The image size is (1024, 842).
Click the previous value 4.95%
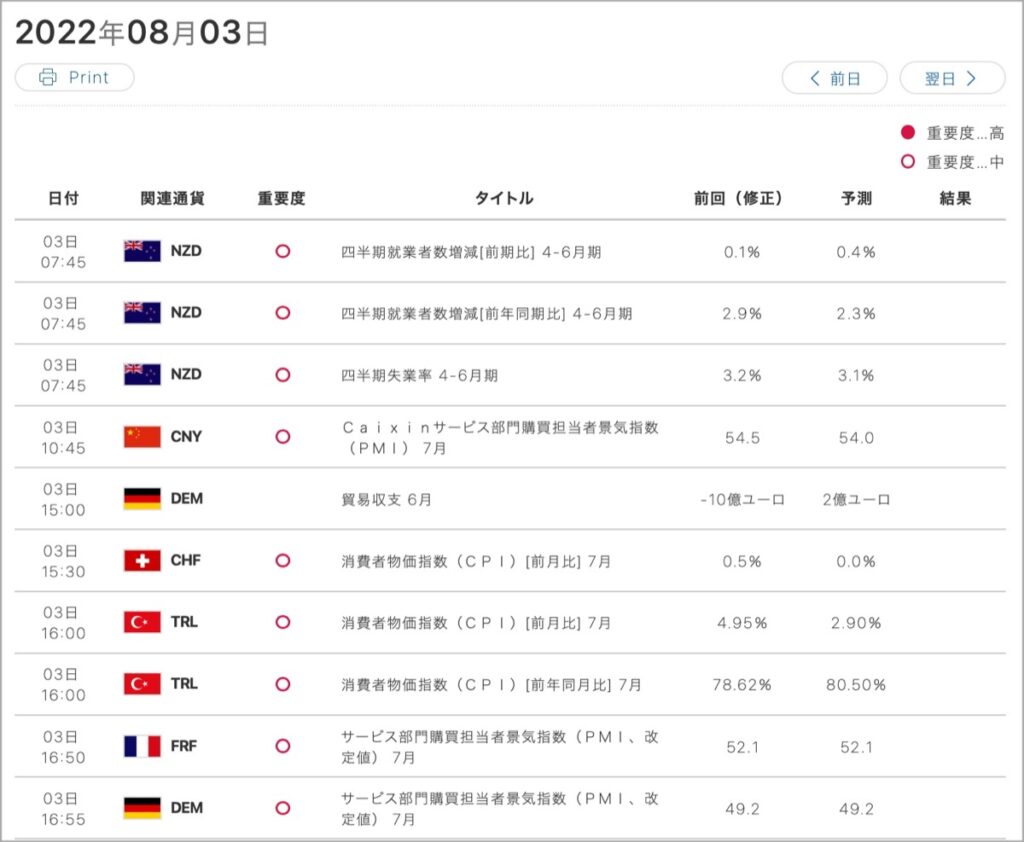pyautogui.click(x=742, y=623)
